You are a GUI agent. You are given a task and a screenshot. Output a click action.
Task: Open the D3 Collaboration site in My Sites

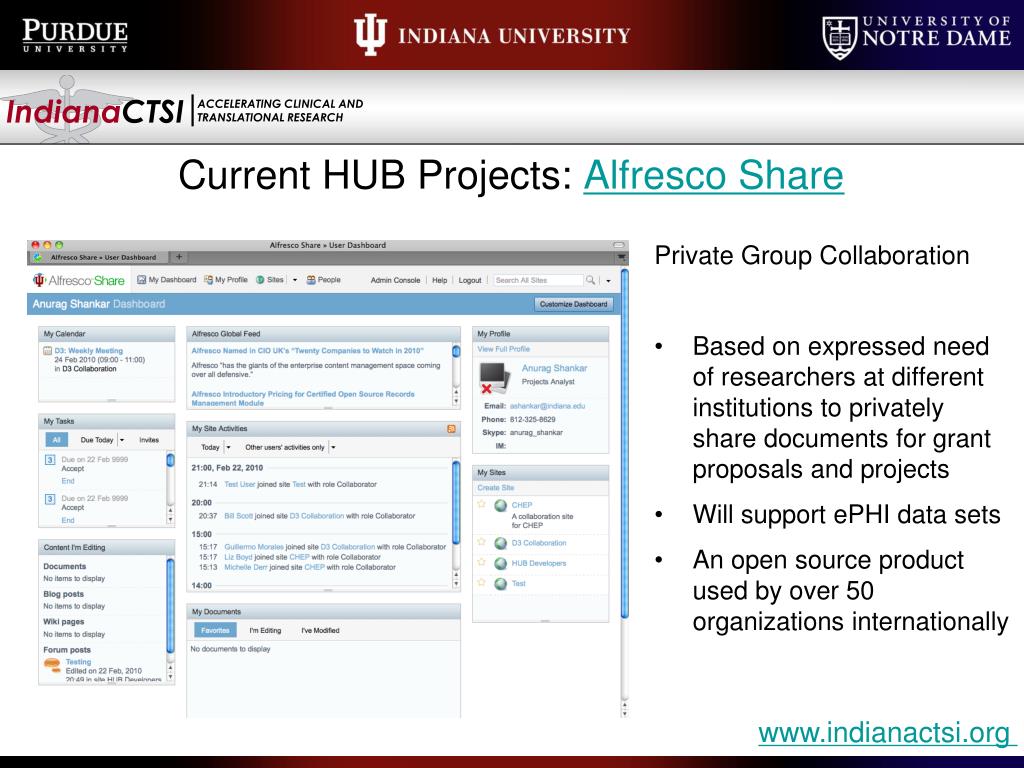pyautogui.click(x=539, y=543)
